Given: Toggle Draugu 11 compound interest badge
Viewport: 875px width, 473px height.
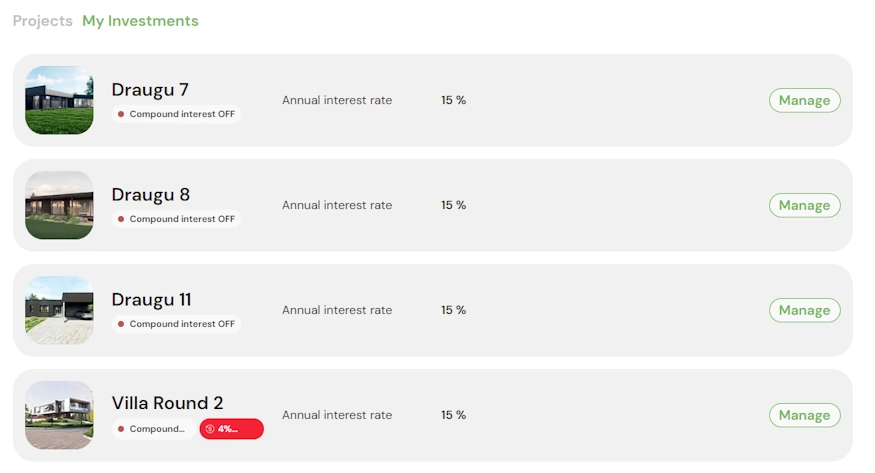Looking at the screenshot, I should coord(176,324).
